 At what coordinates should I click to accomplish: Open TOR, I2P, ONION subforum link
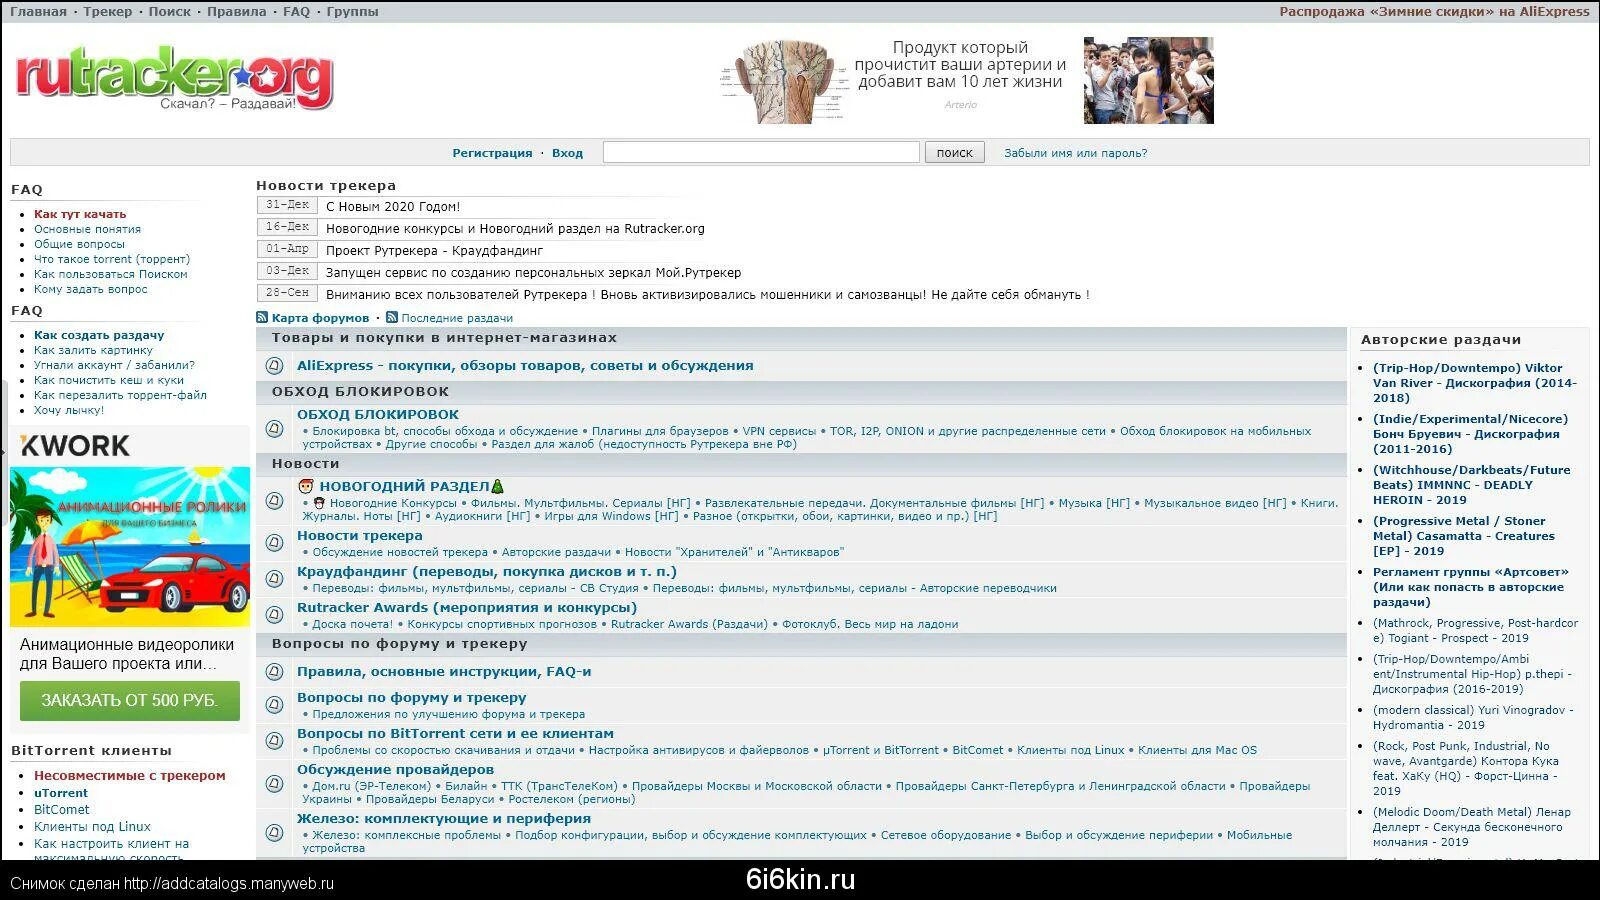pos(968,431)
